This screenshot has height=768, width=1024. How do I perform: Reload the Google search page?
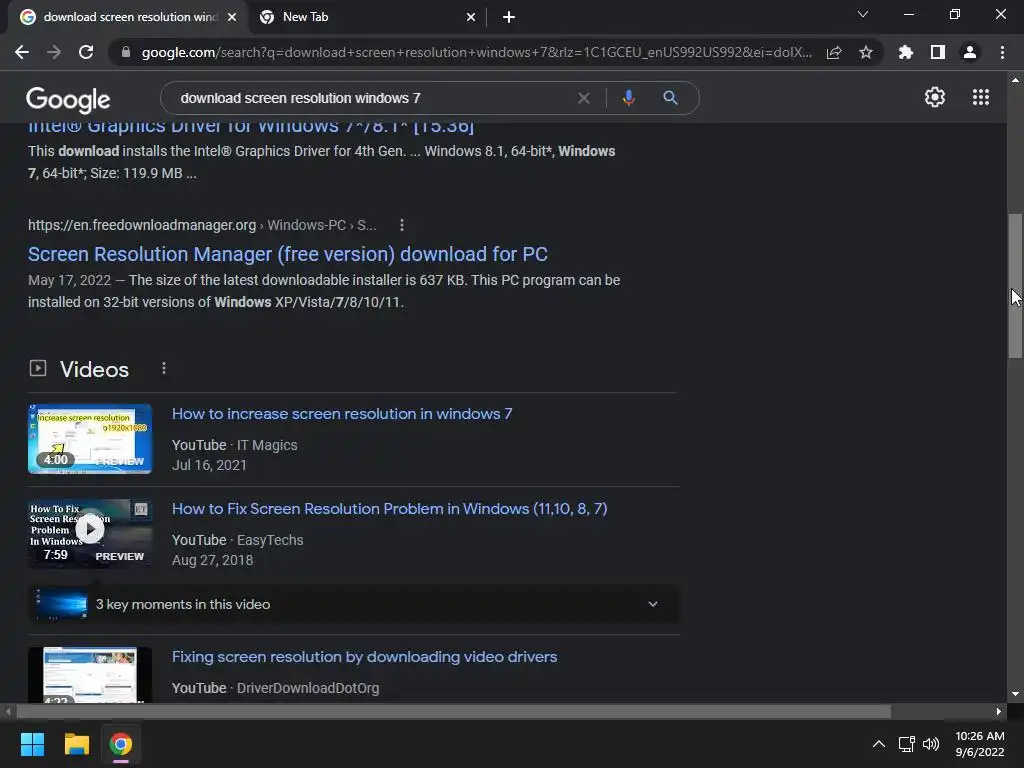pyautogui.click(x=86, y=52)
